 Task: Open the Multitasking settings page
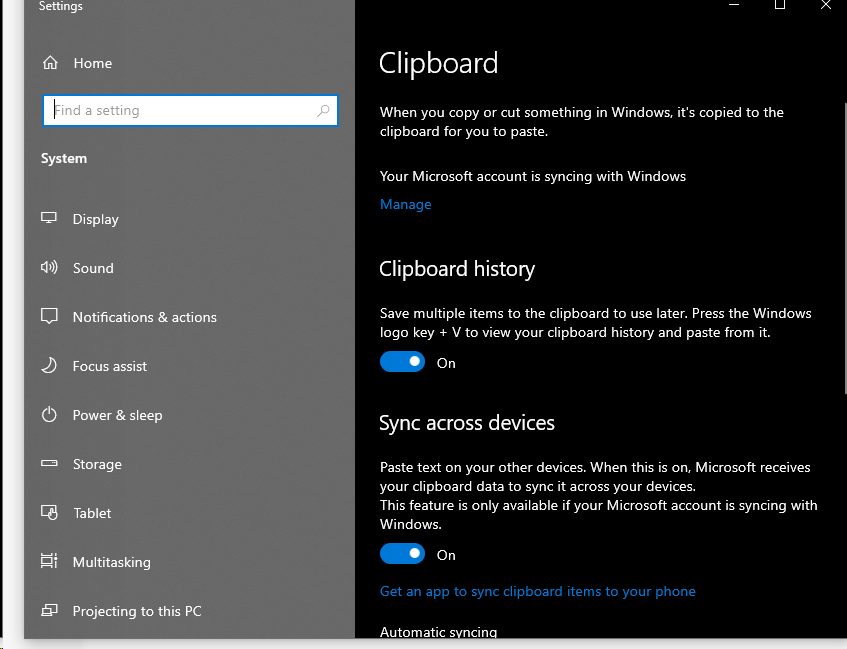112,562
